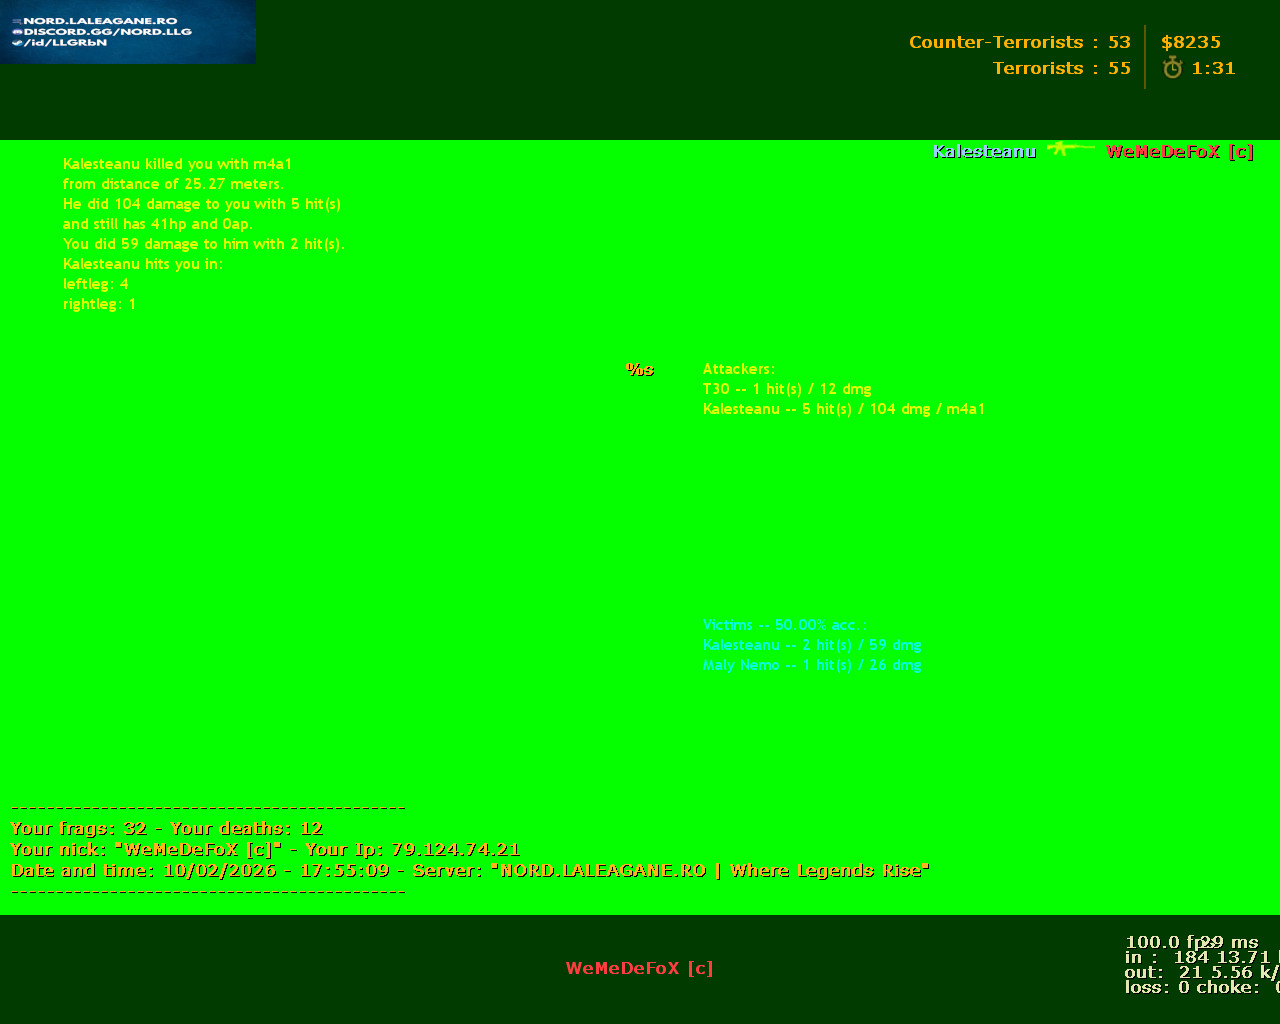Viewport: 1280px width, 1024px height.
Task: Select the killer name Kalesteanu in the kill feed
Action: [985, 151]
